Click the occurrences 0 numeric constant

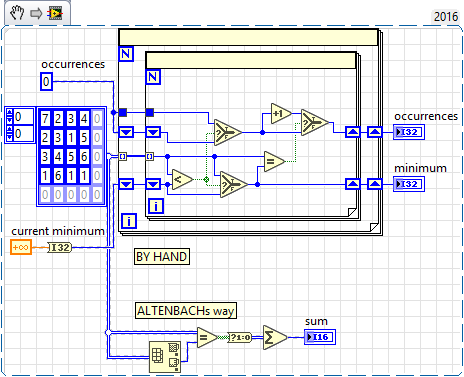point(46,82)
